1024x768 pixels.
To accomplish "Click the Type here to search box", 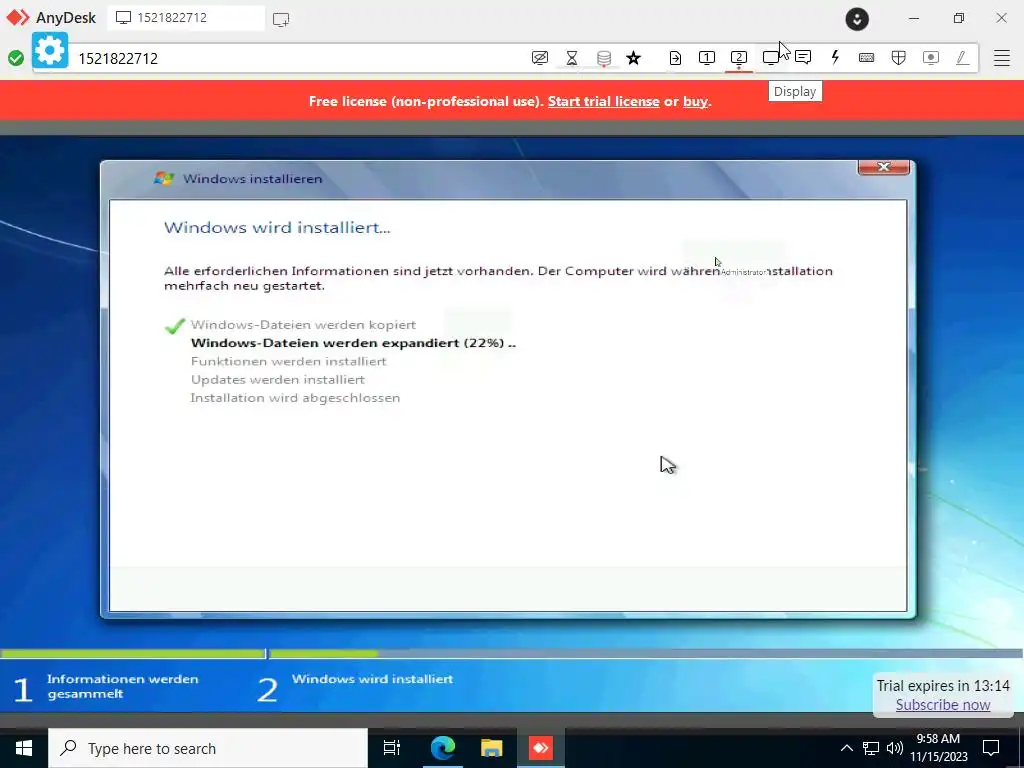I will coord(208,748).
